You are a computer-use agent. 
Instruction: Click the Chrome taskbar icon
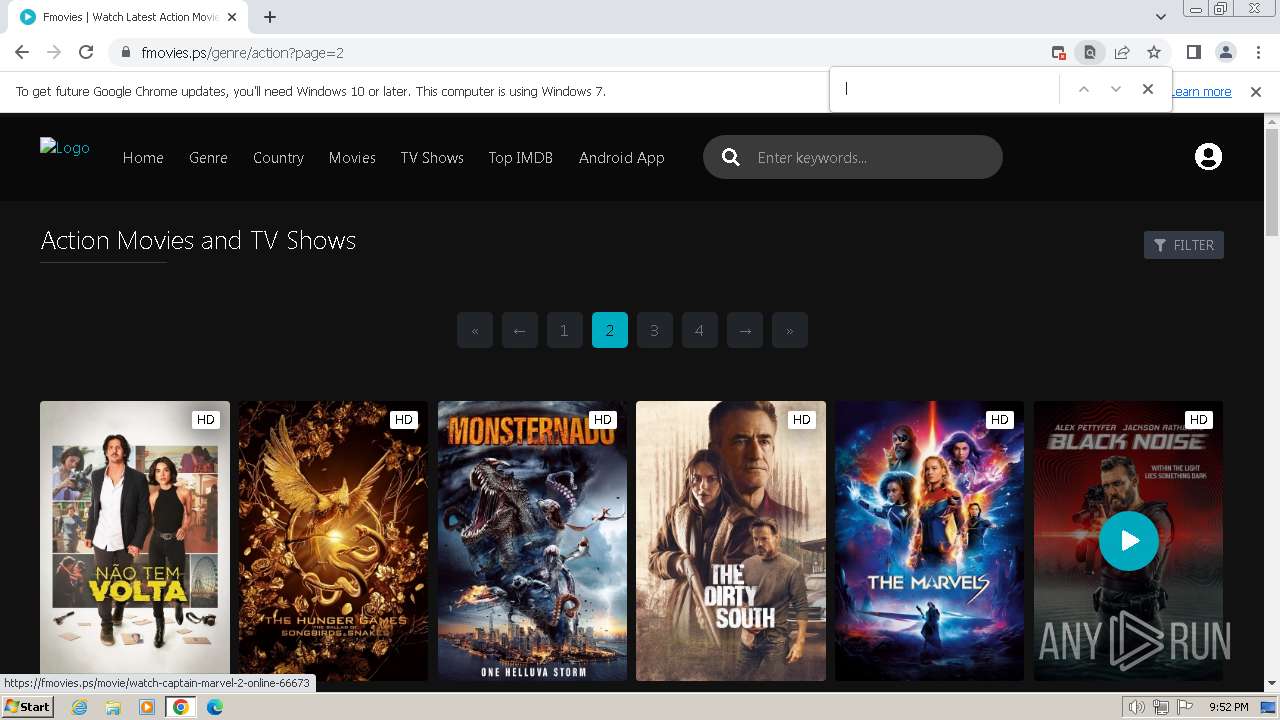(x=181, y=707)
